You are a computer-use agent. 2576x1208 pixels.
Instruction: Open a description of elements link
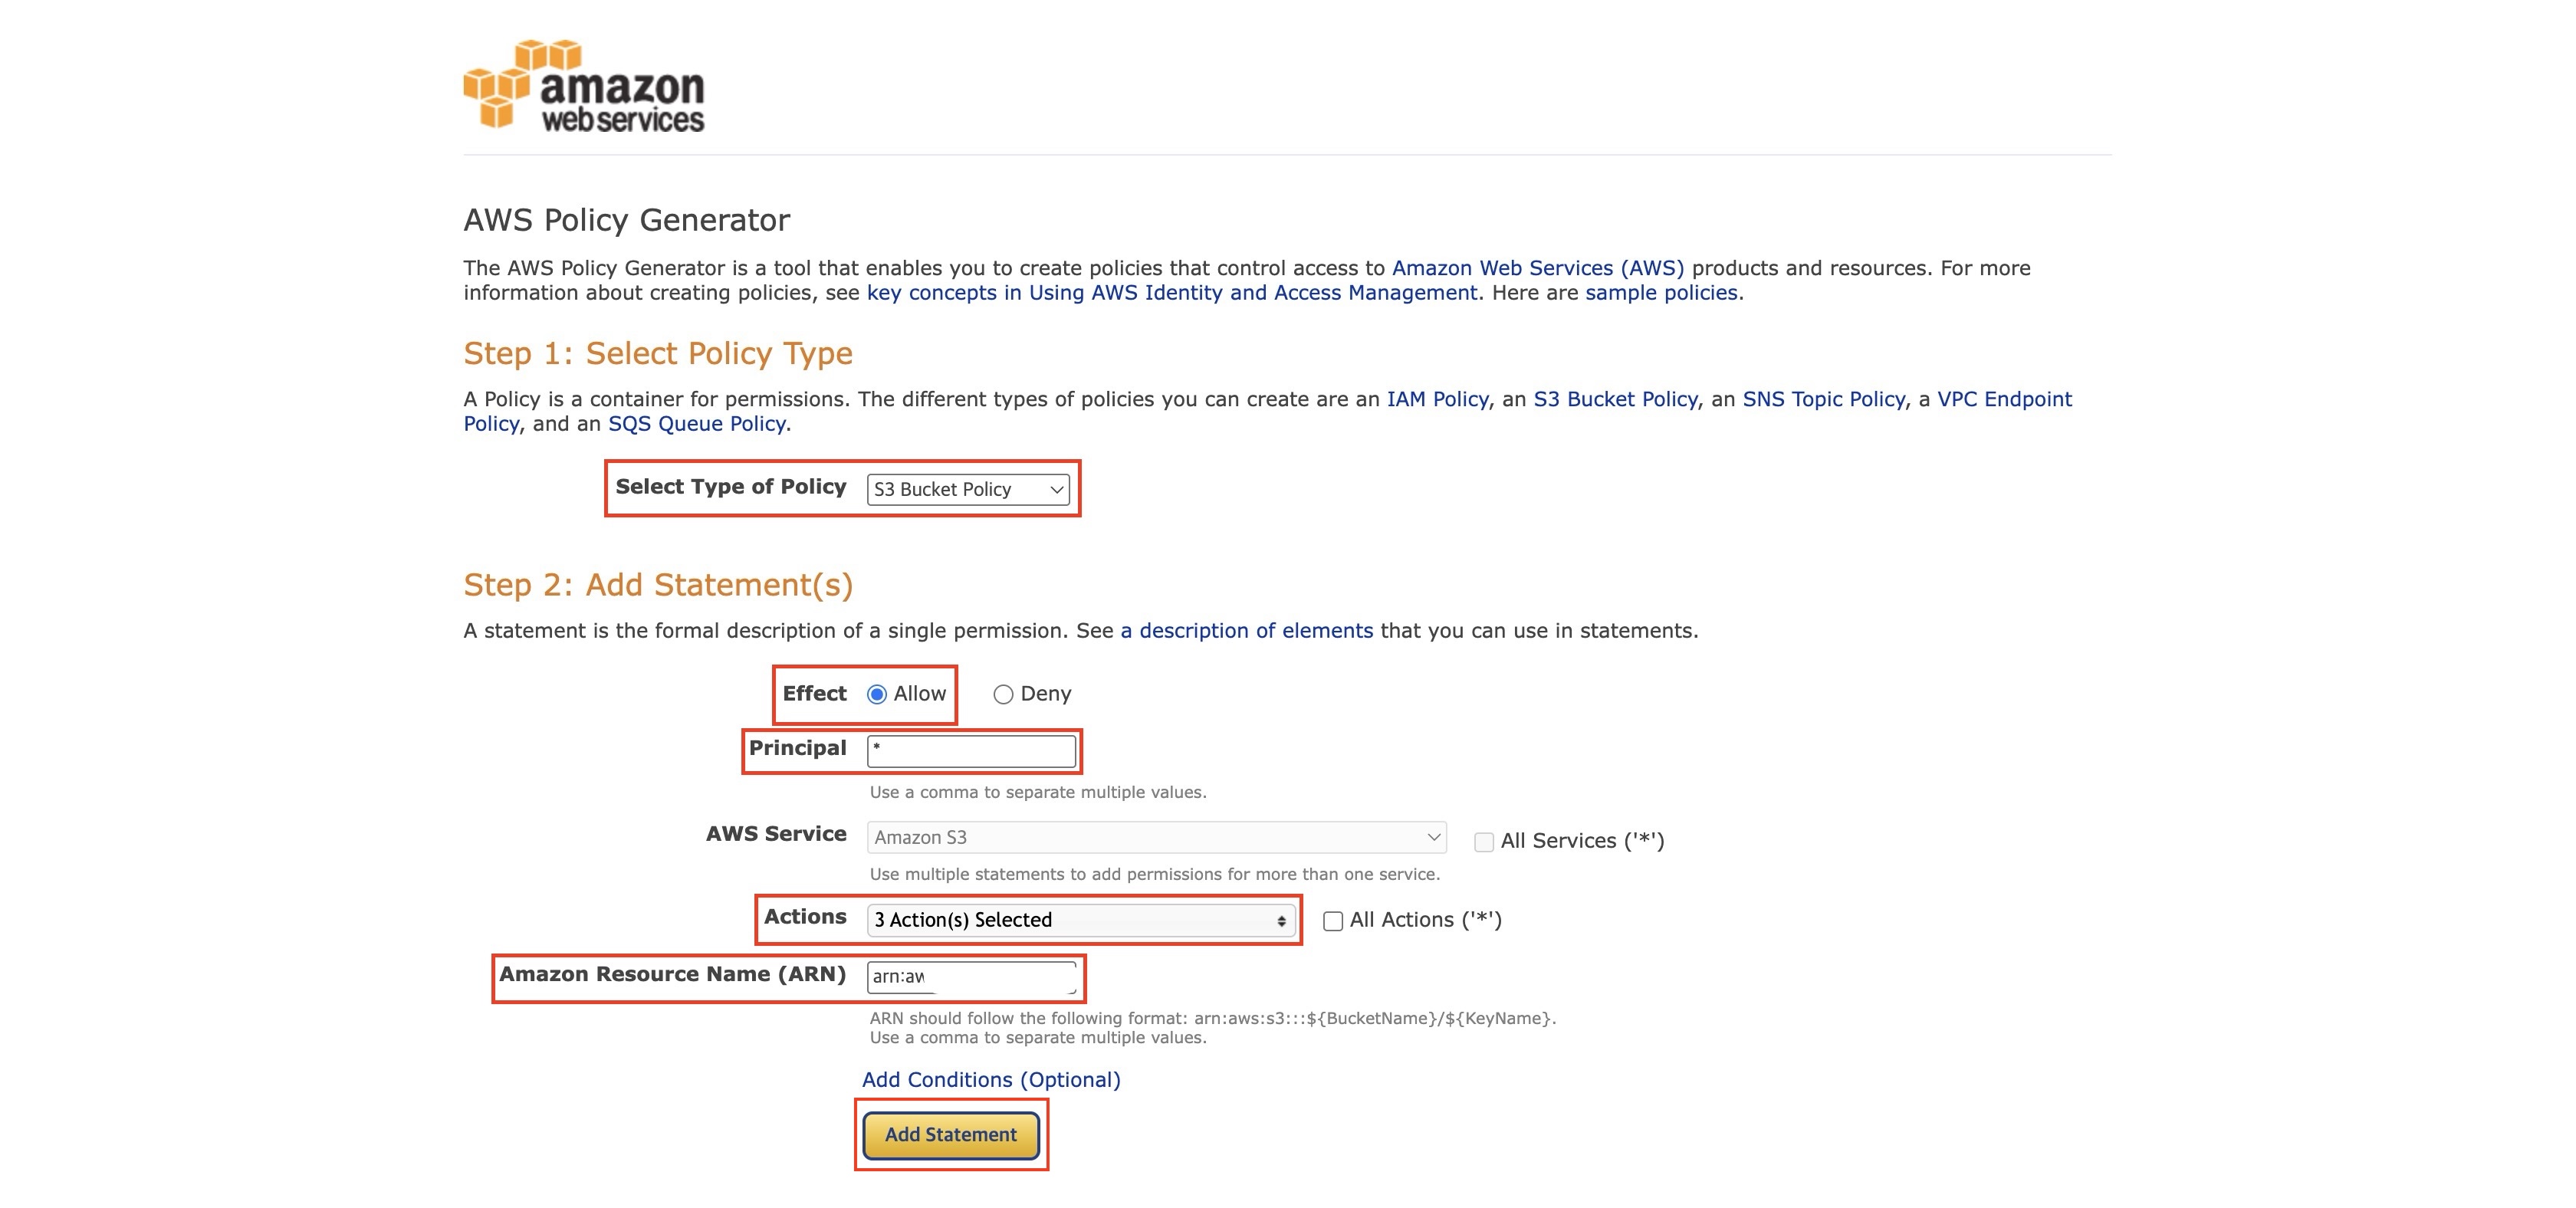1246,631
